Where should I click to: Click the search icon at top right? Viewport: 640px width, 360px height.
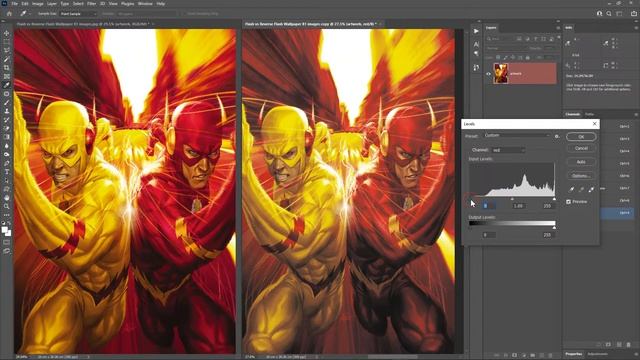(x=609, y=13)
